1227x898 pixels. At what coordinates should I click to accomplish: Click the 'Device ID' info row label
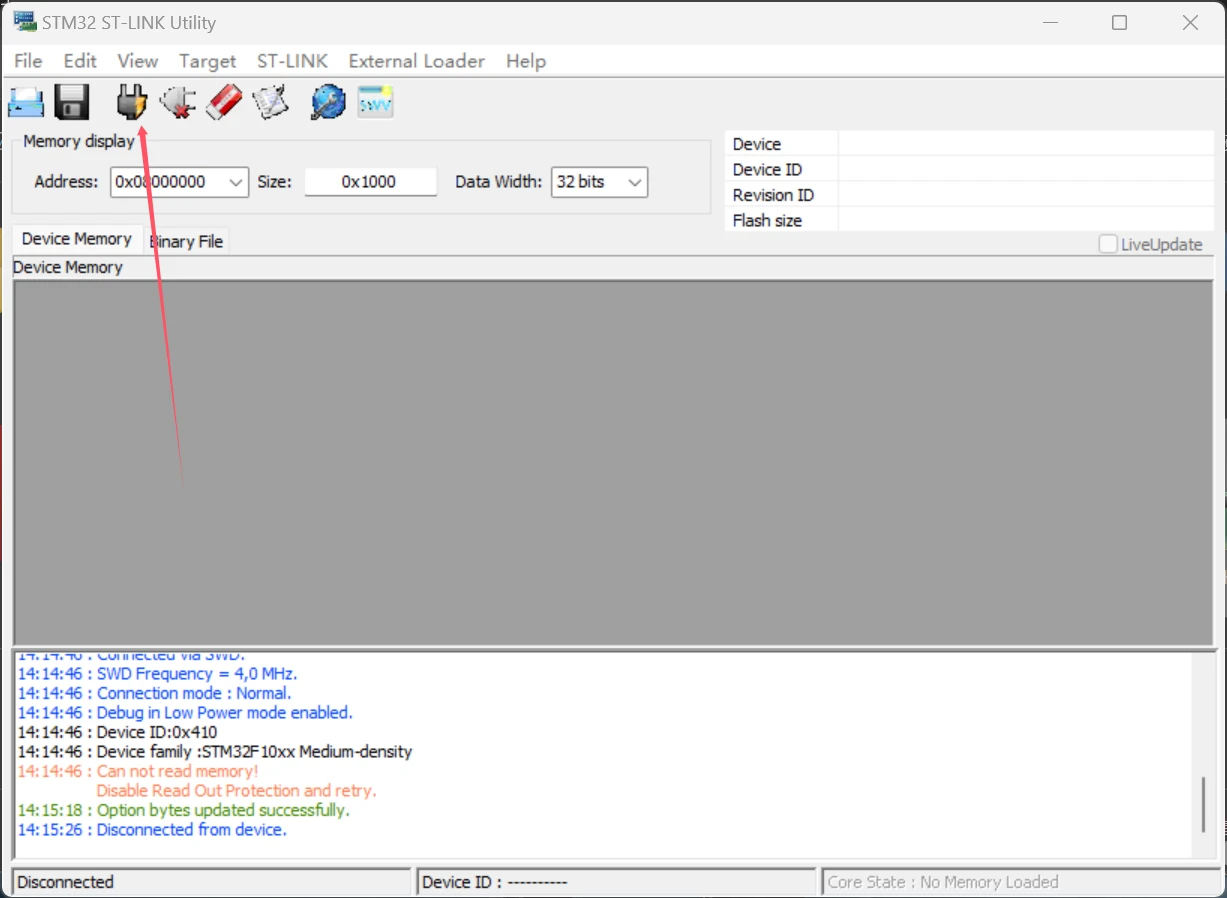(767, 170)
